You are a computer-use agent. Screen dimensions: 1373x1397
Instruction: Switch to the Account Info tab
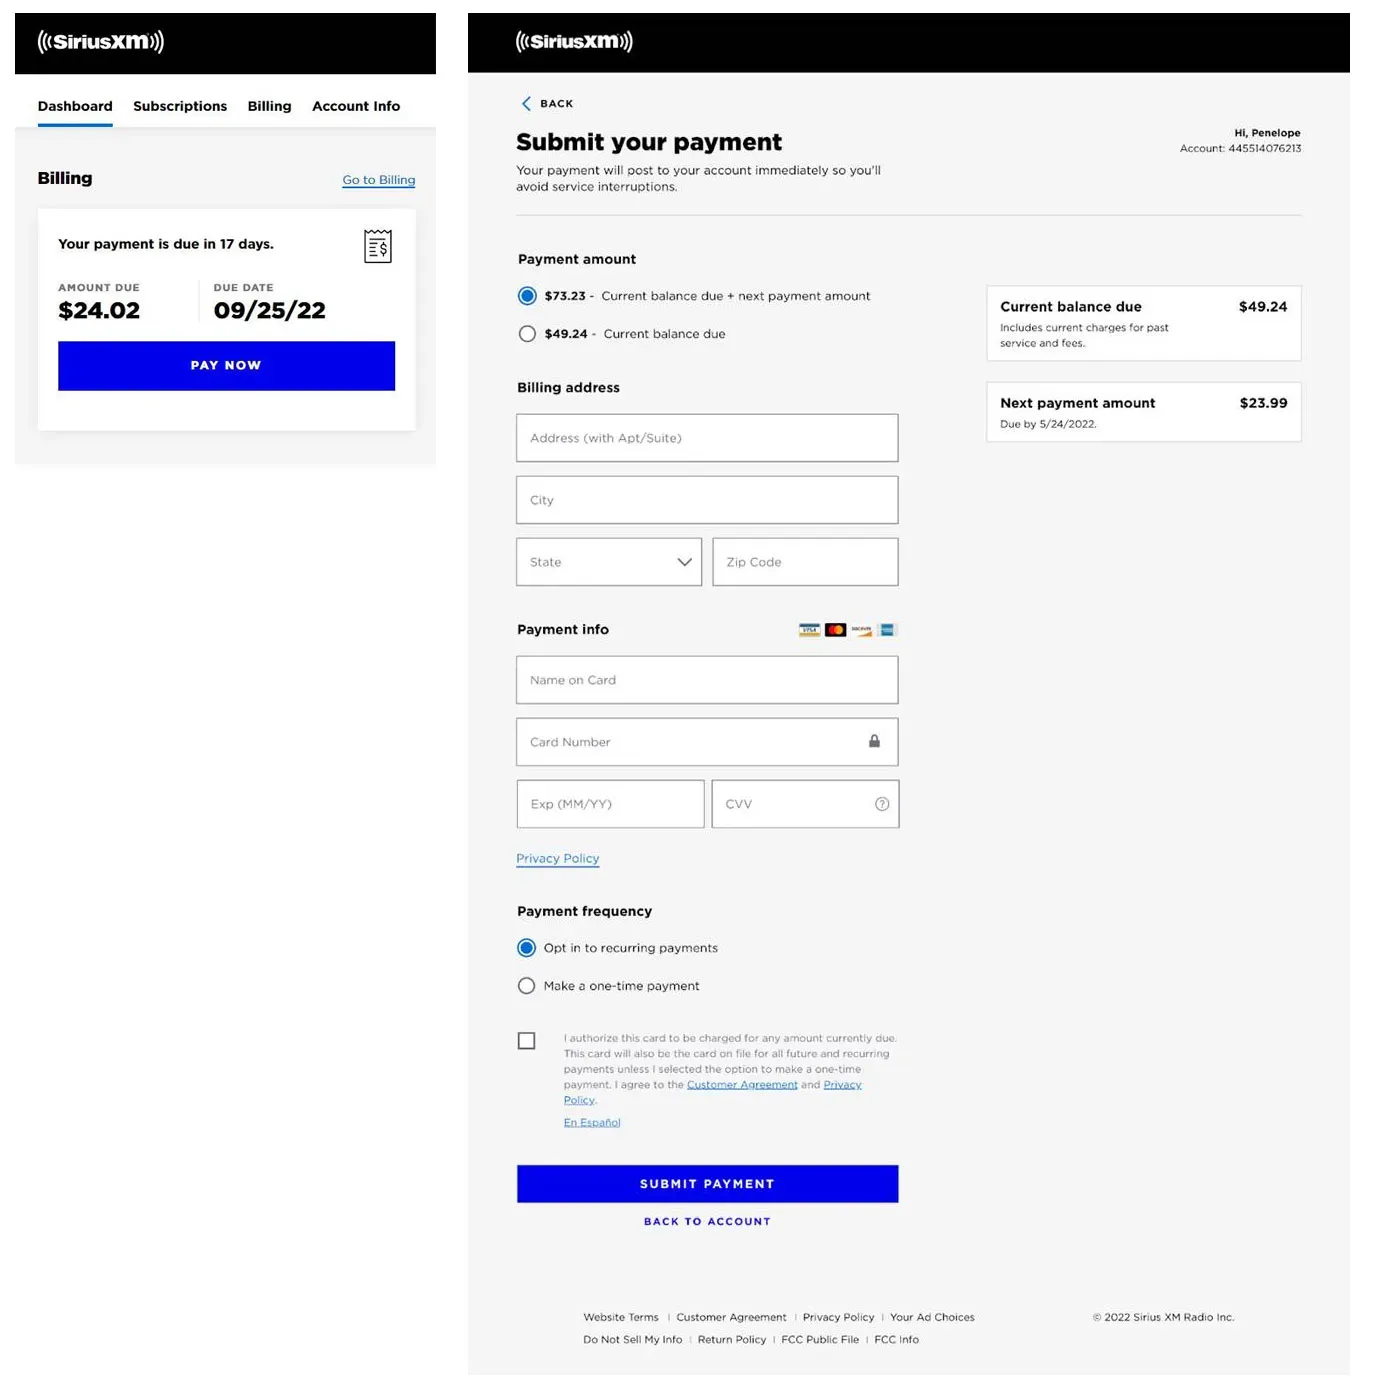coord(355,106)
